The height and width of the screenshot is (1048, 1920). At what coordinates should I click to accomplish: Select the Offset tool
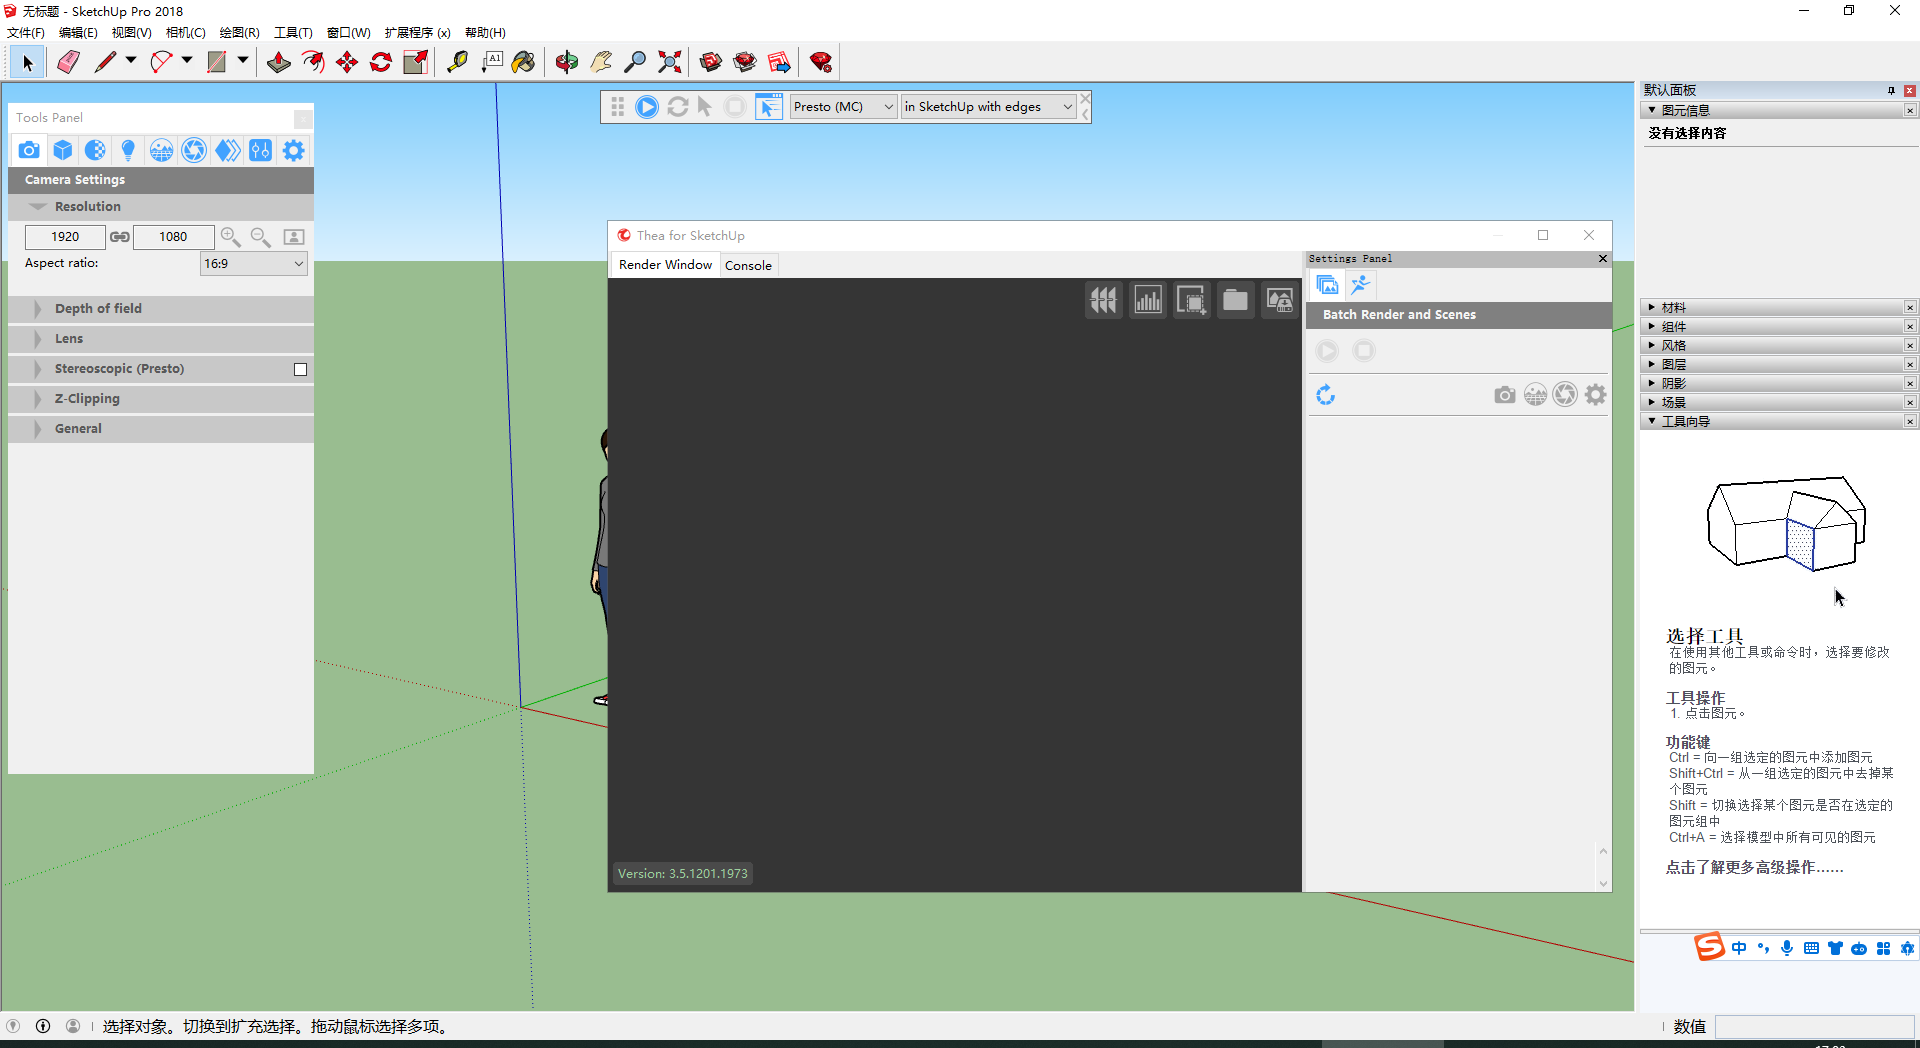(x=313, y=62)
